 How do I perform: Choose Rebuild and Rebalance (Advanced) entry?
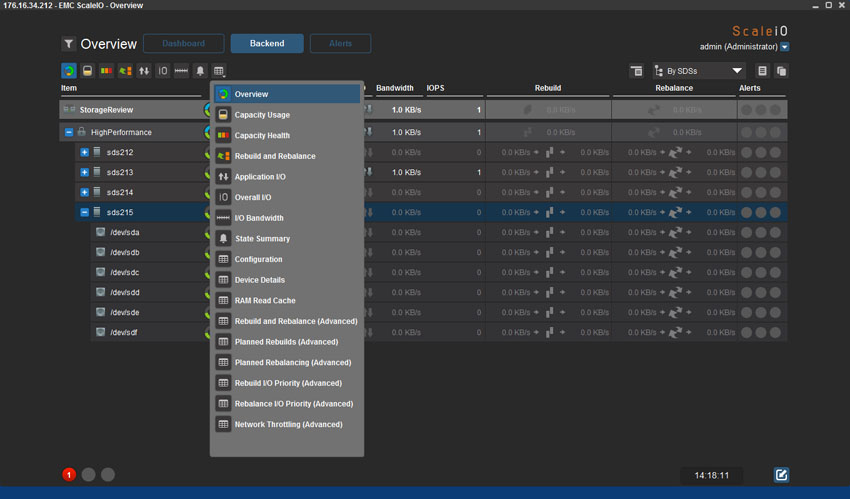click(x=287, y=321)
